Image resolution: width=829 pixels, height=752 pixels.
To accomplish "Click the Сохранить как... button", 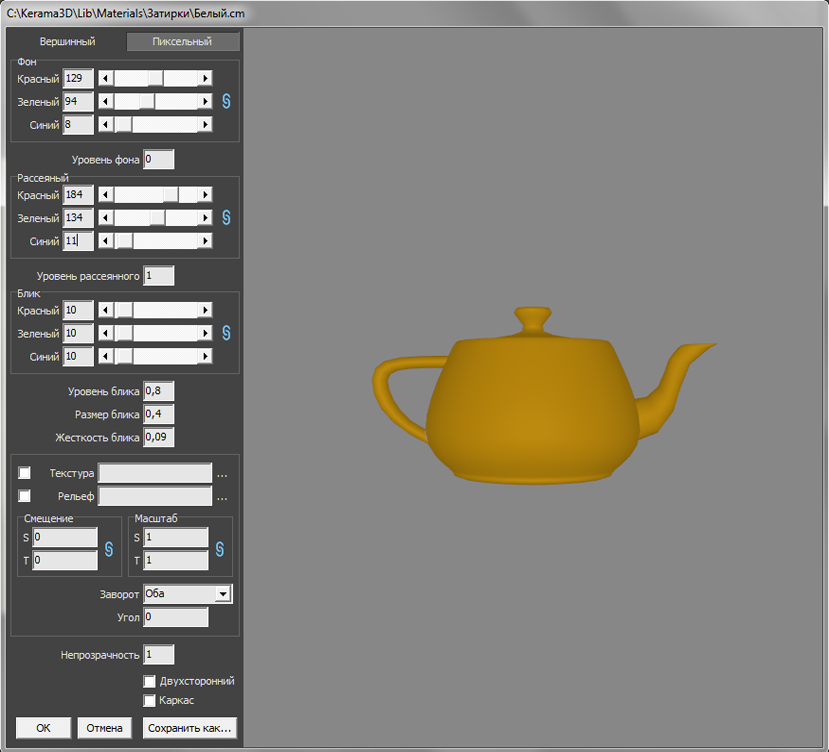I will point(190,728).
